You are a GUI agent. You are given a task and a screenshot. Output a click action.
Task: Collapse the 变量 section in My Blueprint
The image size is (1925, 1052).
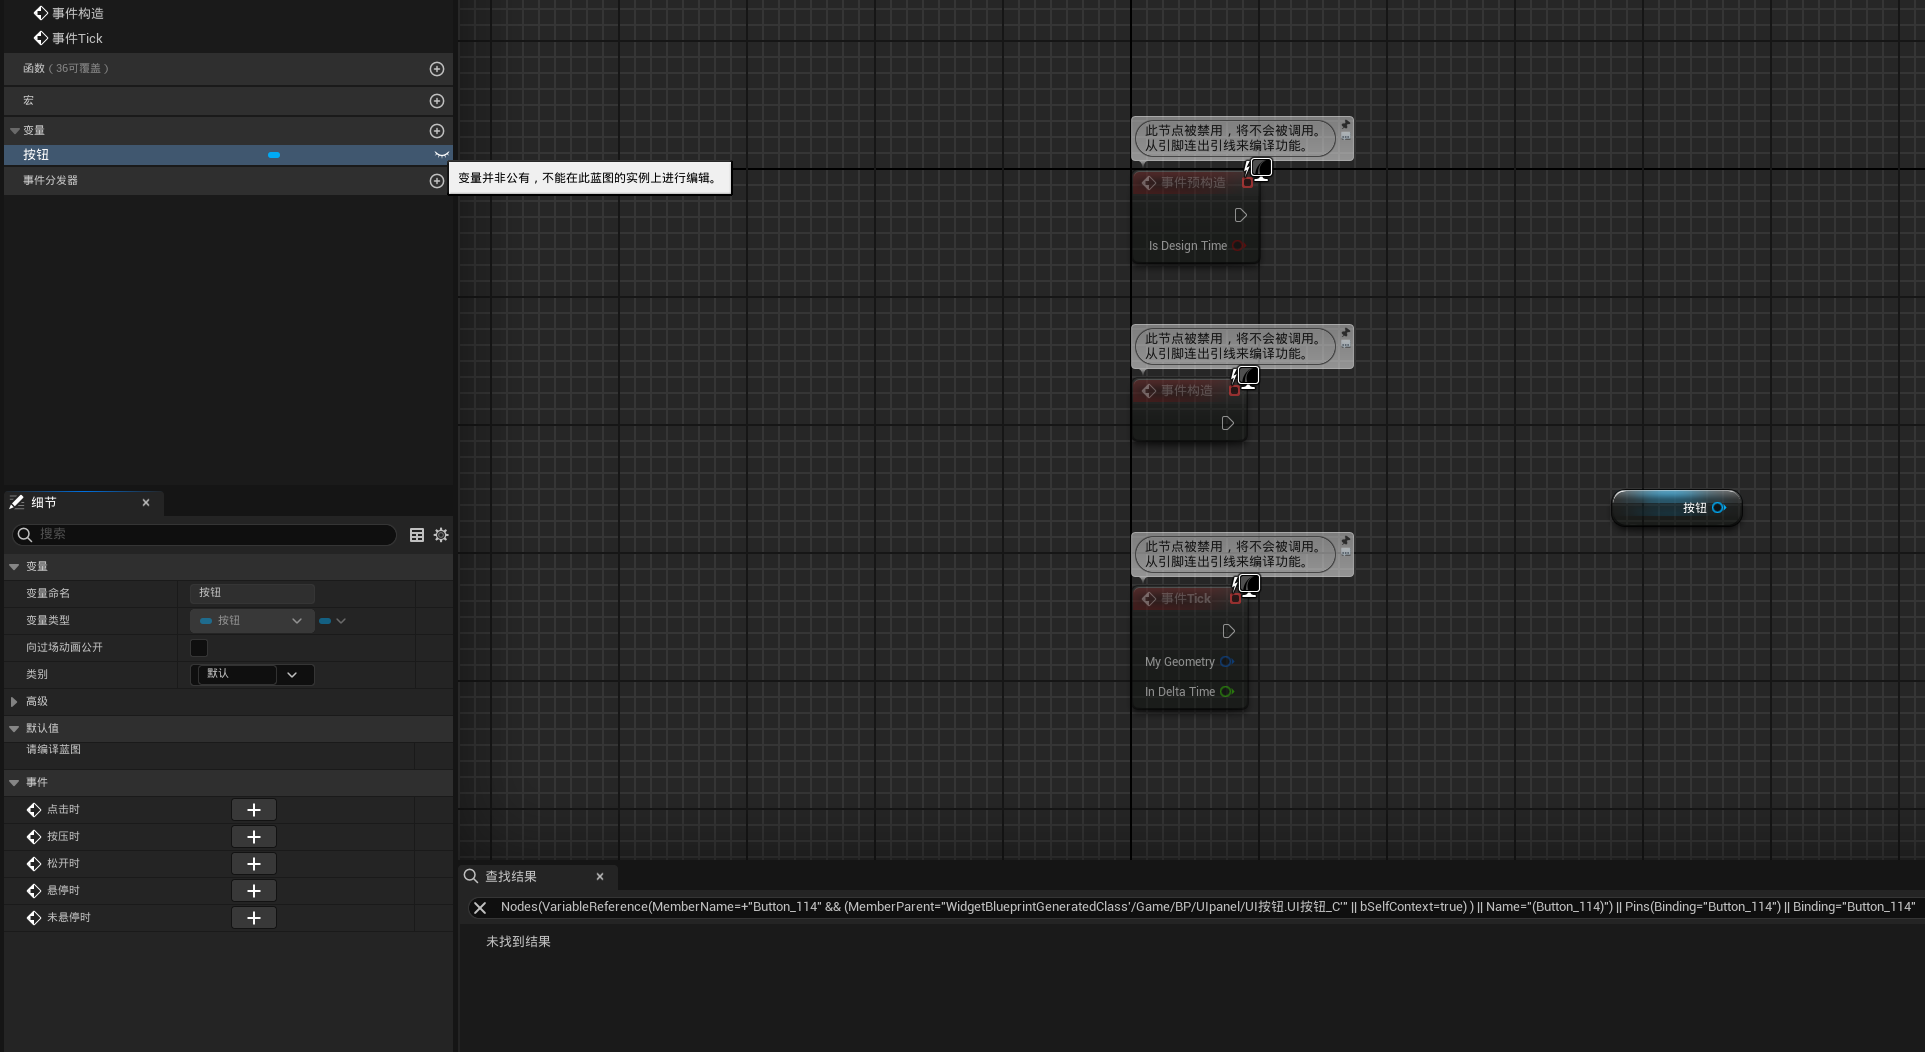click(x=14, y=131)
